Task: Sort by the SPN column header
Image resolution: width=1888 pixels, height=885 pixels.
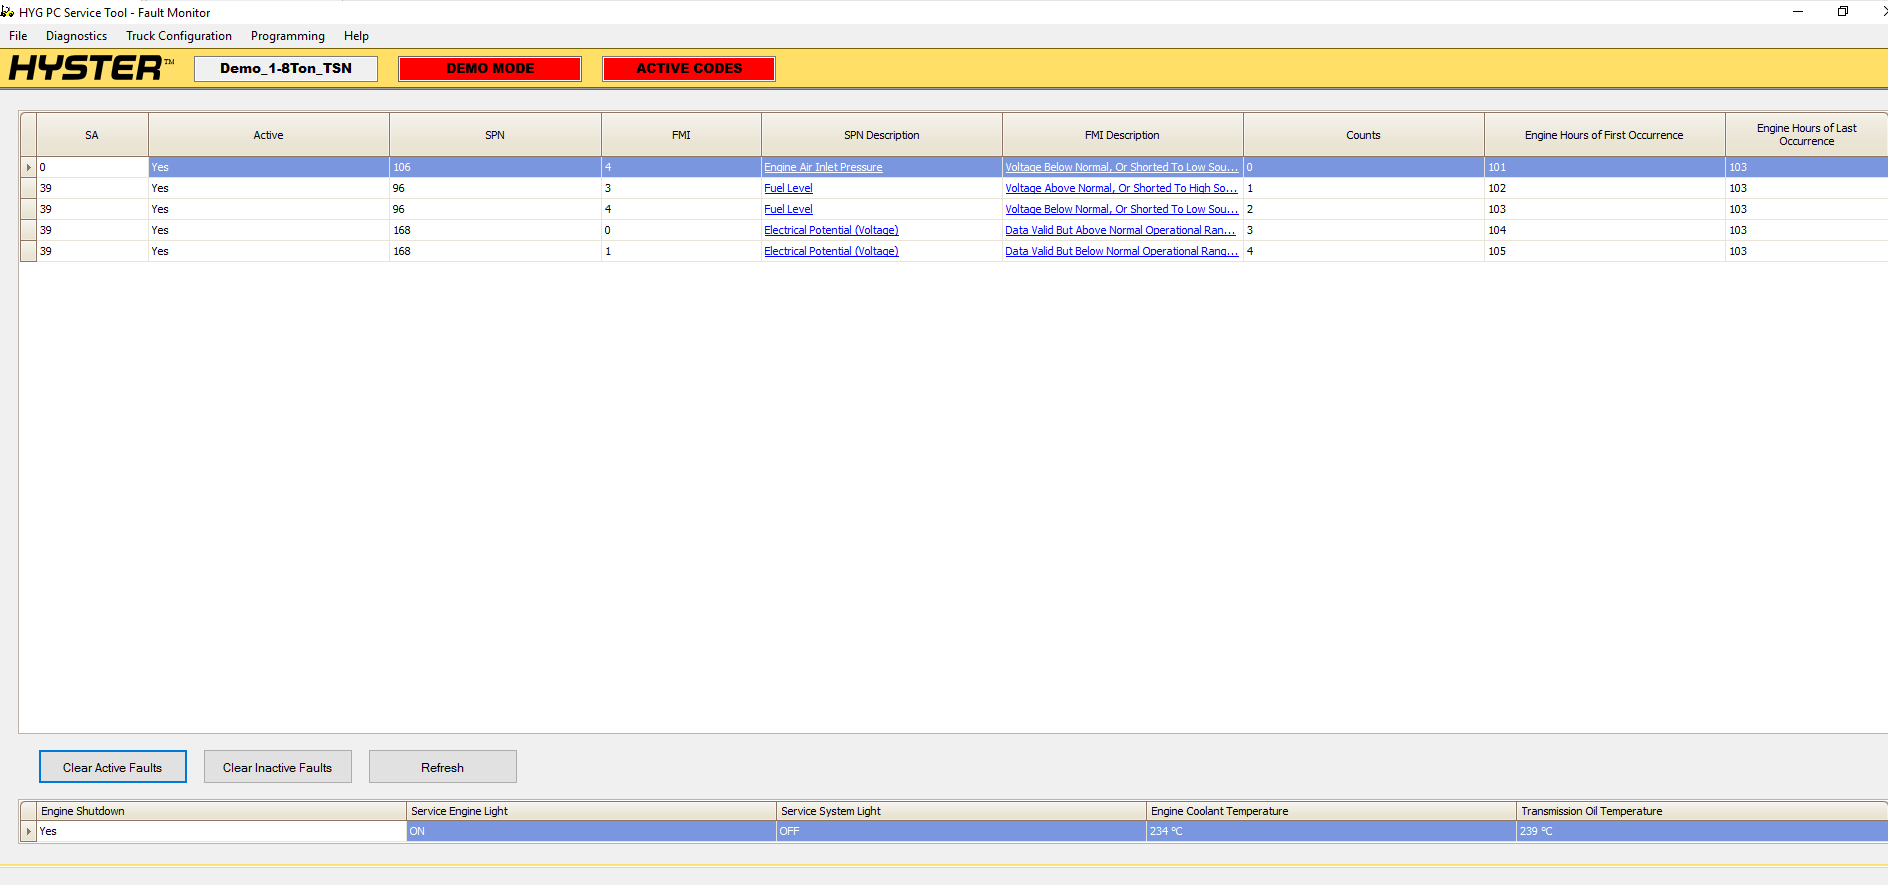Action: [x=495, y=135]
